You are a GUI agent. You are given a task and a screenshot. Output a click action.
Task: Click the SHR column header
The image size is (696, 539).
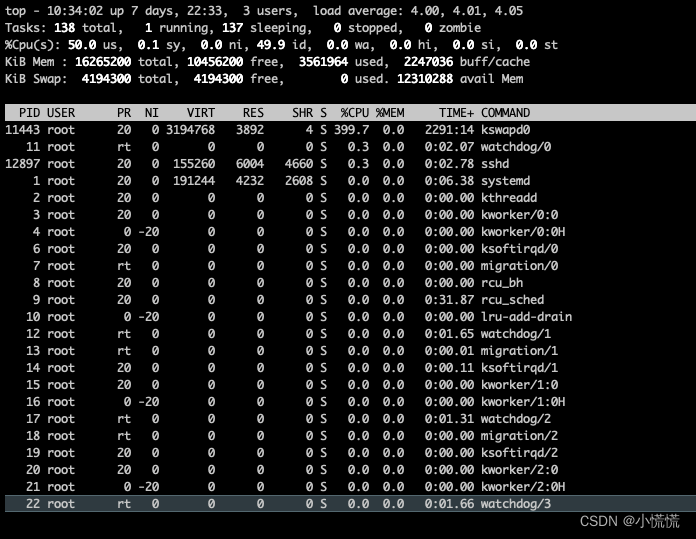pos(302,113)
